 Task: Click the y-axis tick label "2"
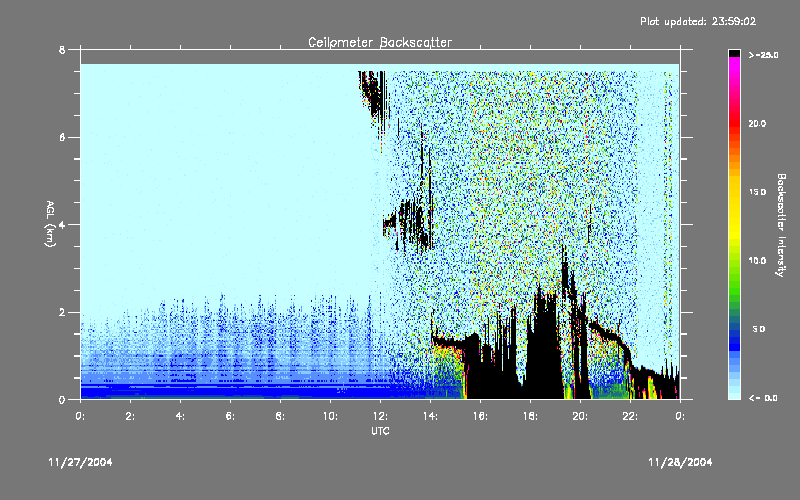(x=62, y=312)
